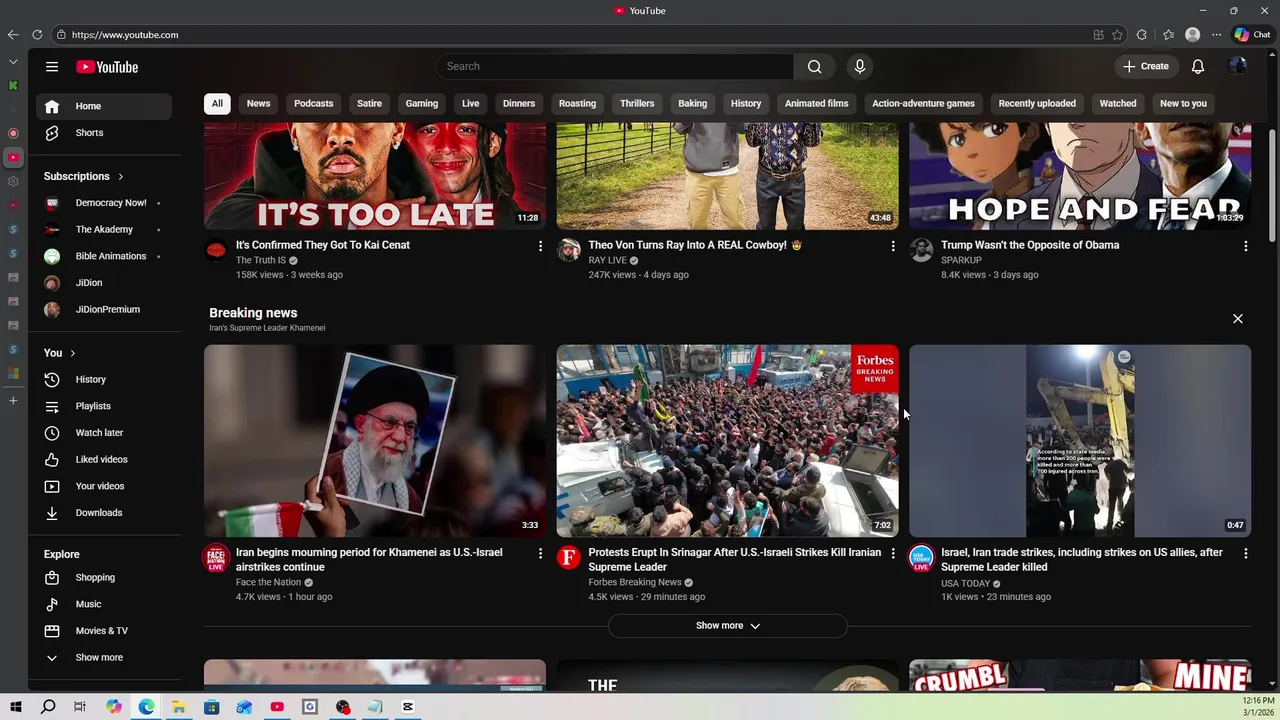
Task: Open Shopping under Explore
Action: click(x=104, y=578)
